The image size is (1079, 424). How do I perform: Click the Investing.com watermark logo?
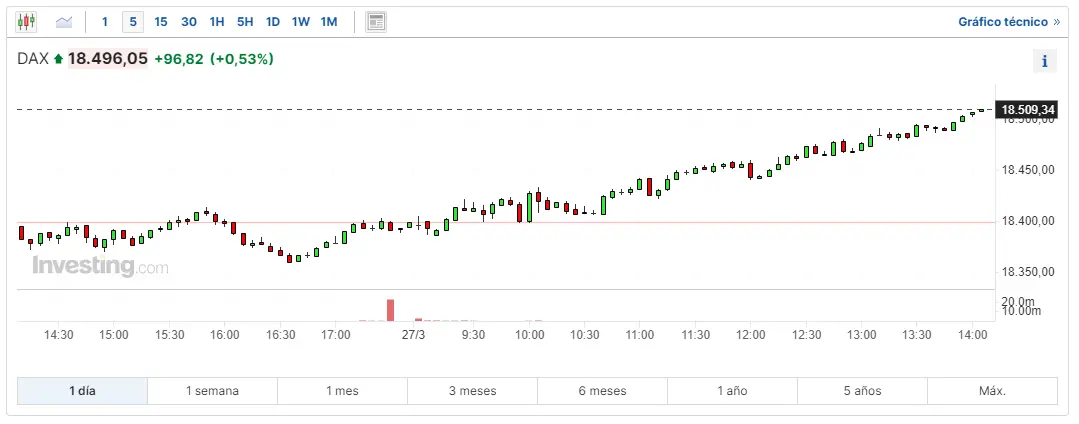coord(100,267)
